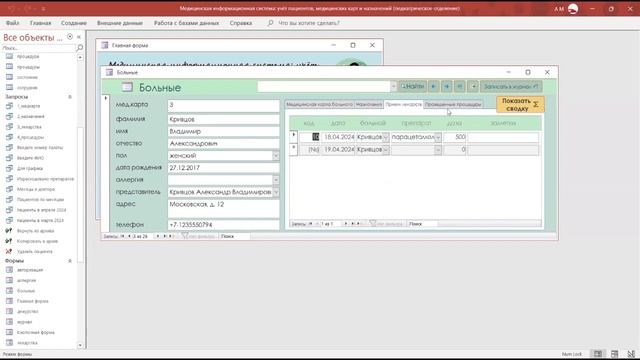Select the 'пациенты в марте 2024' query icon
The image size is (640, 360).
9,220
